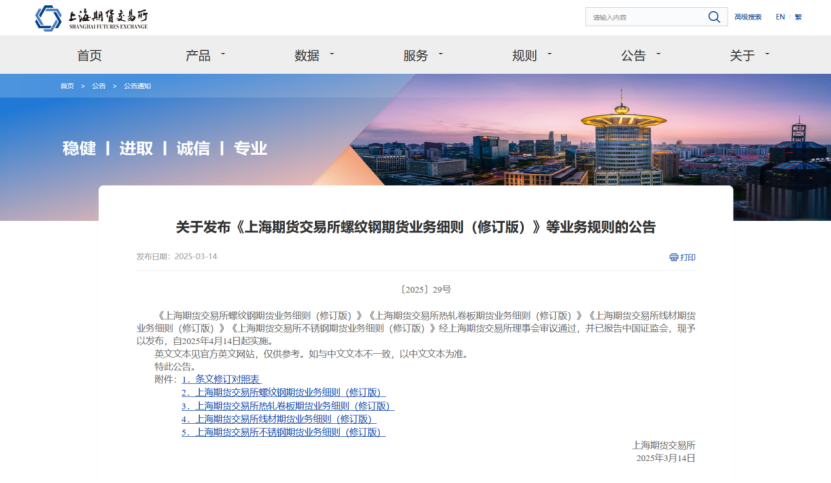Expand the dropdown arrow beside 公告

[658, 54]
